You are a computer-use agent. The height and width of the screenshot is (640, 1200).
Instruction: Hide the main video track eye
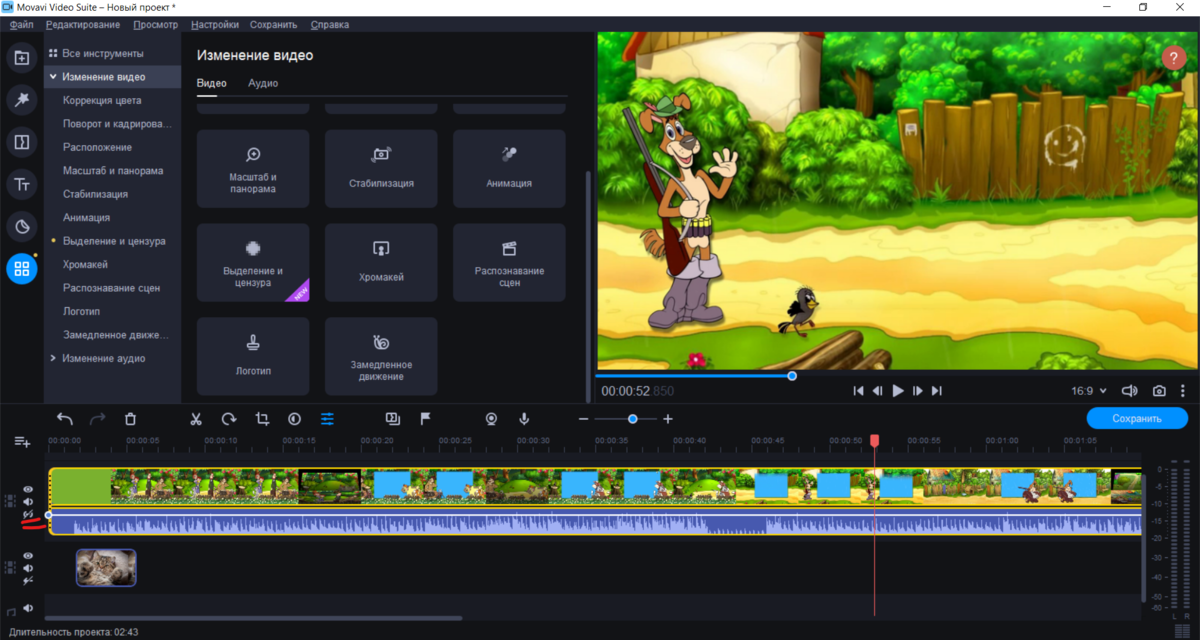click(28, 490)
